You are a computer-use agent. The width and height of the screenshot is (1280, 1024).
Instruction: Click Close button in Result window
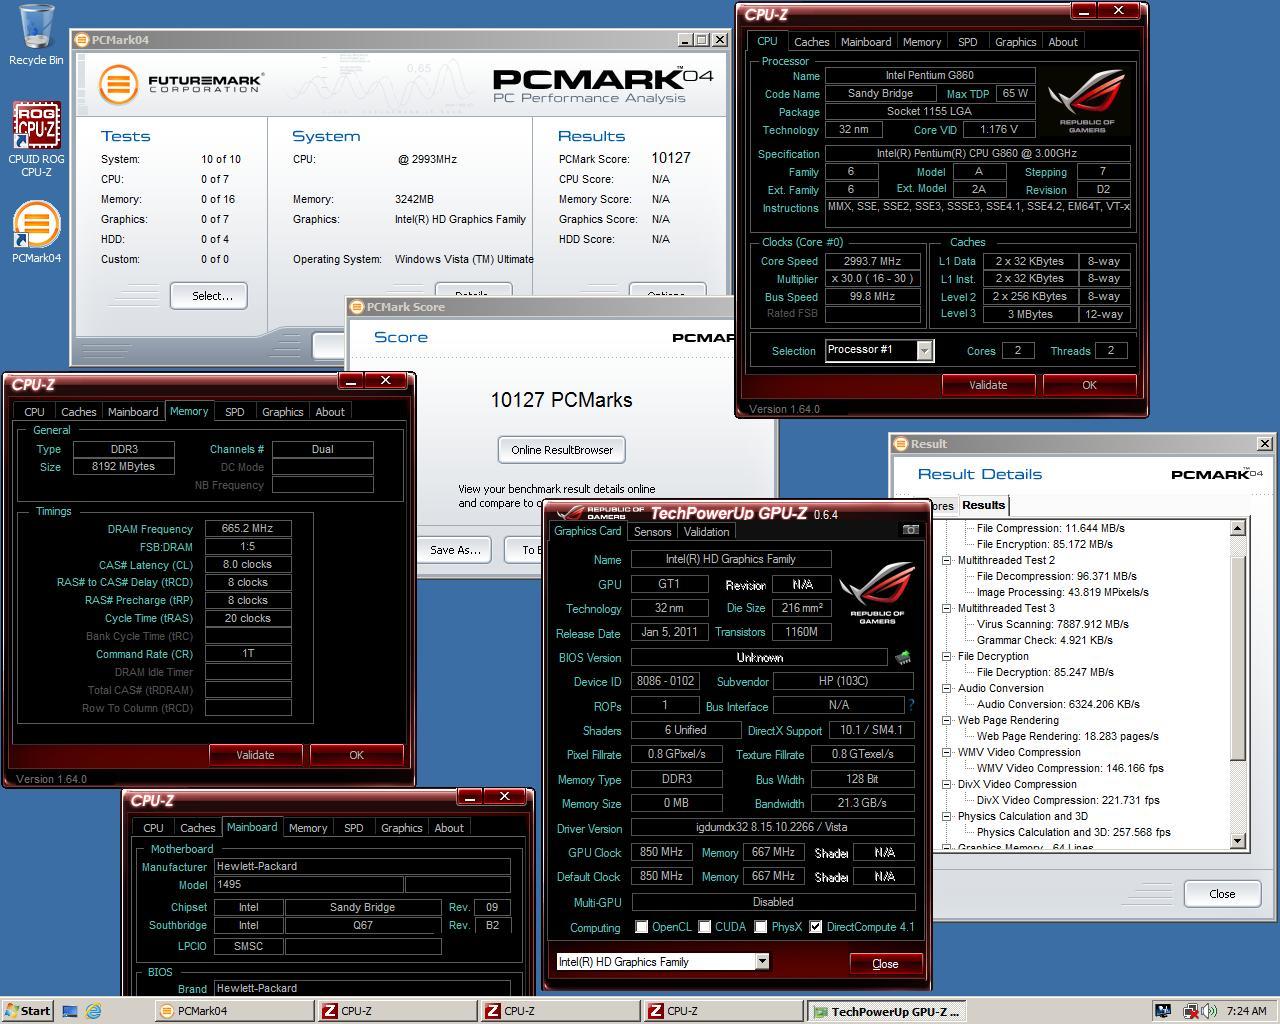point(1222,894)
